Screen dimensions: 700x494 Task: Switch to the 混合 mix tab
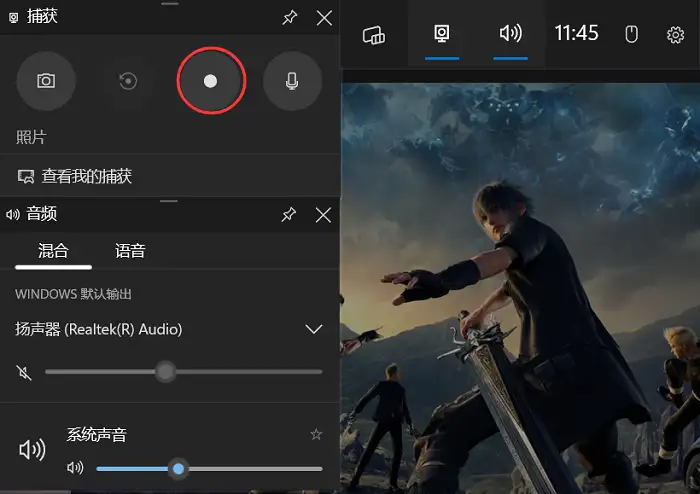coord(53,251)
